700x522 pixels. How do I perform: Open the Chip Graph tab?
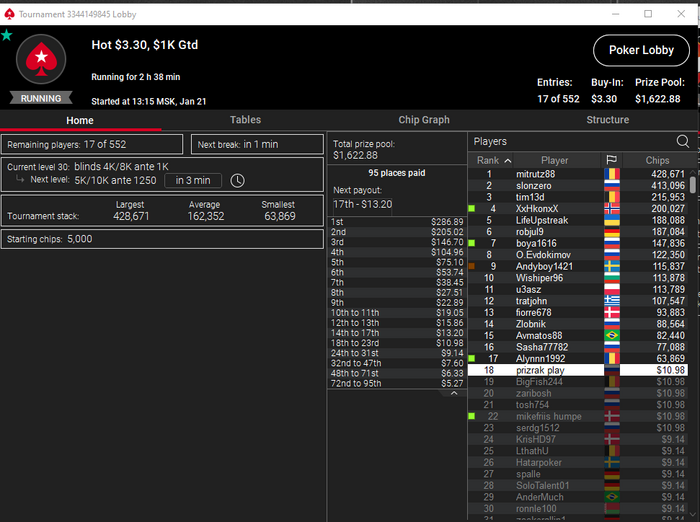424,120
